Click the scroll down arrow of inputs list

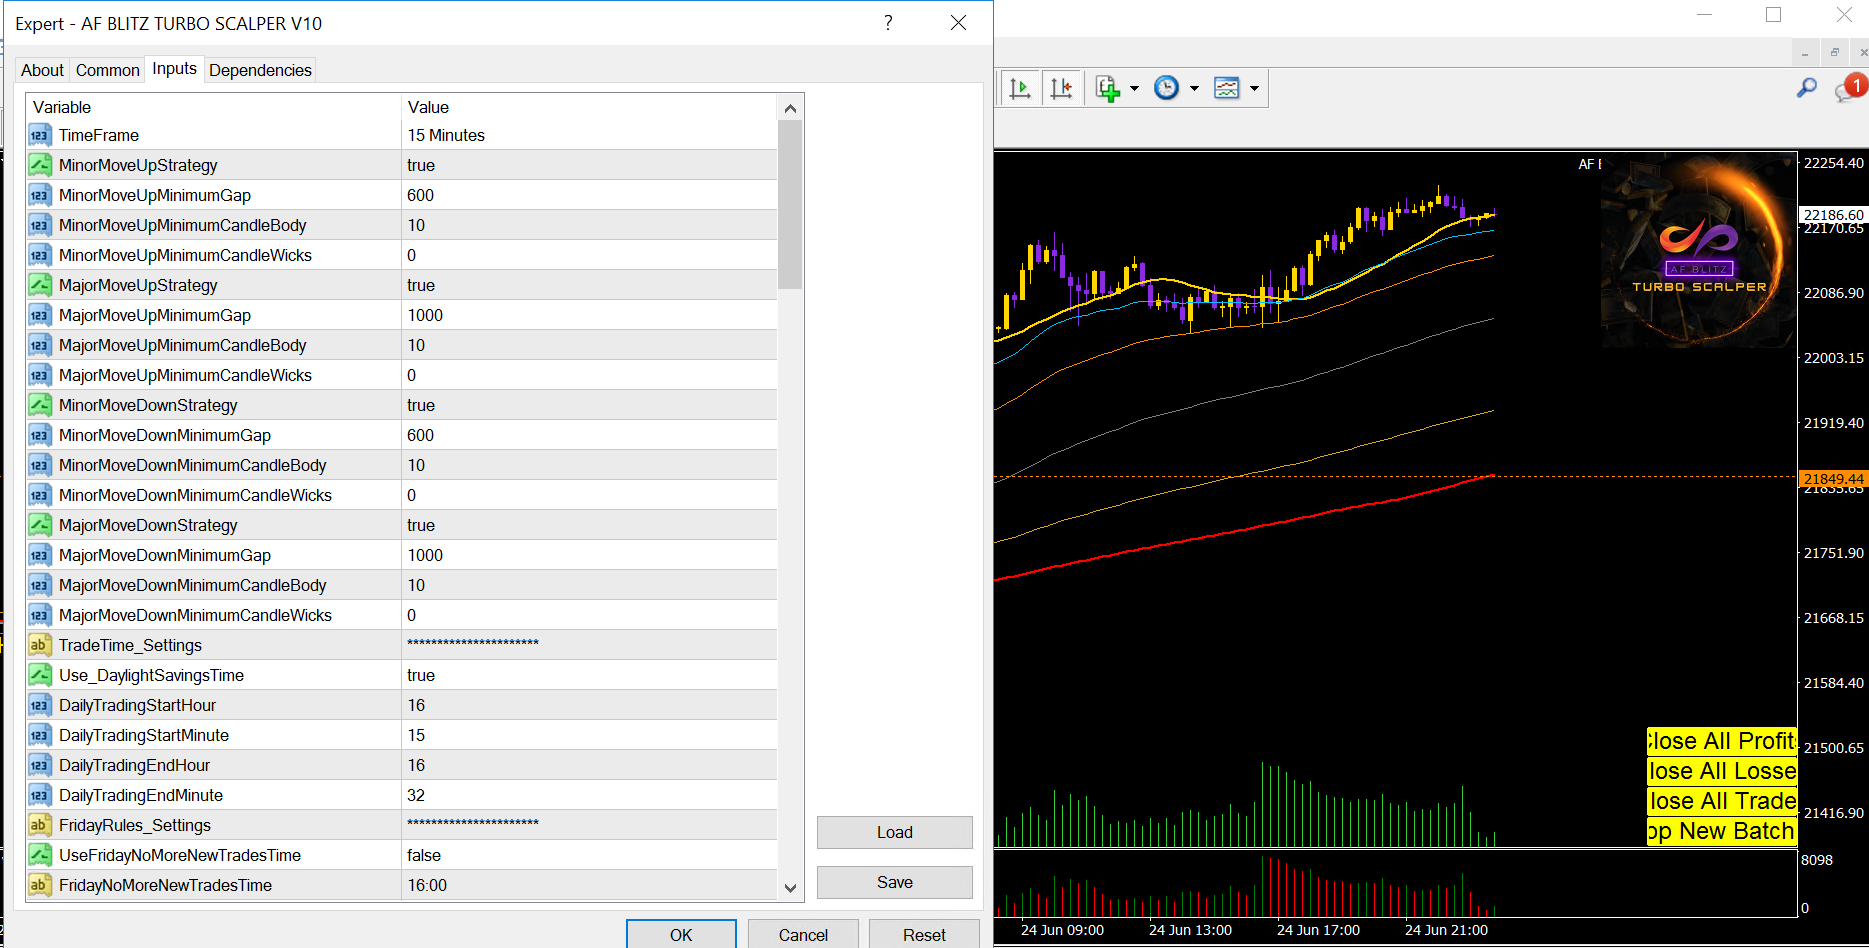(x=790, y=887)
